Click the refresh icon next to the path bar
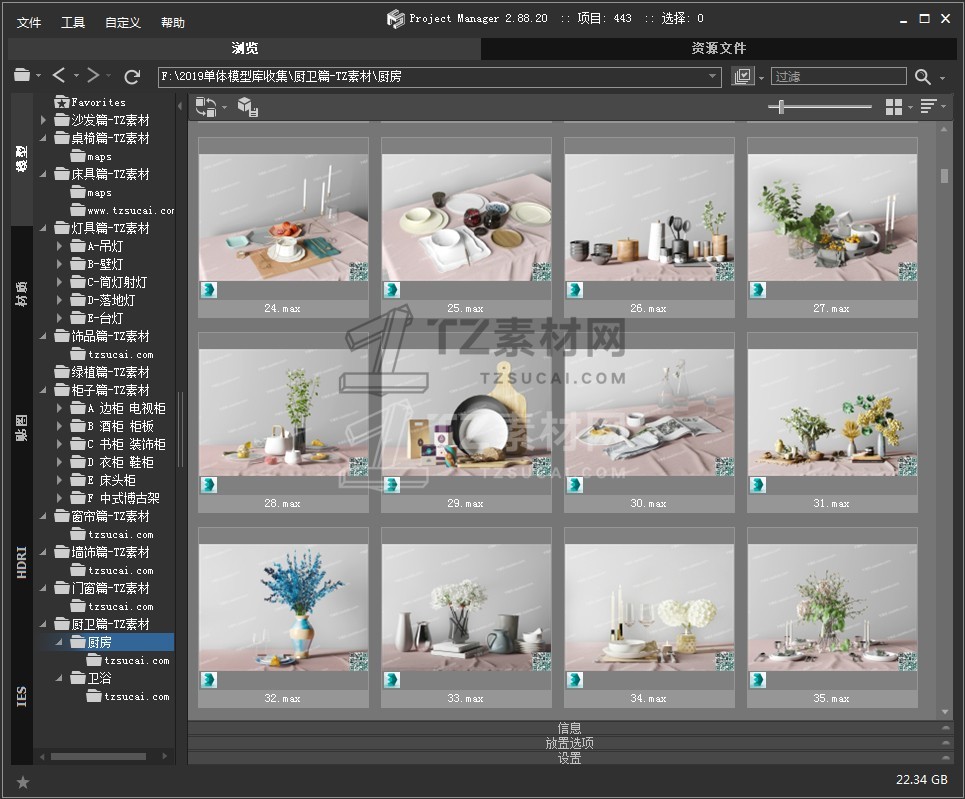965x799 pixels. point(132,76)
